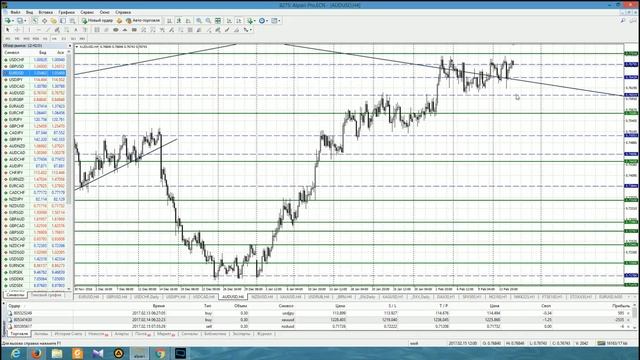
Task: Select the USDCAD row in Market Watch
Action: pos(34,86)
